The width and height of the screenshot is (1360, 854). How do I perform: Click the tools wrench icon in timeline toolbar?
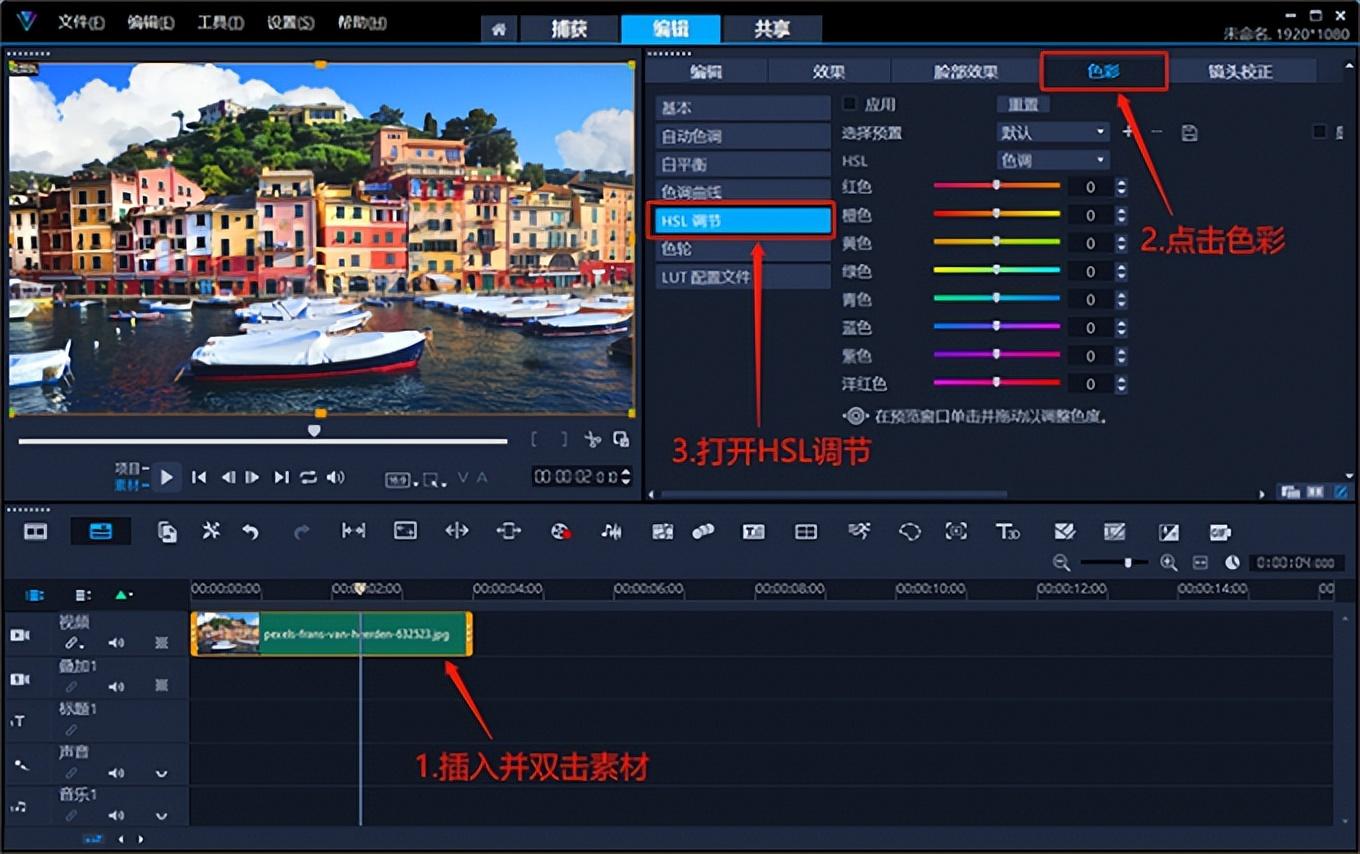pos(211,531)
